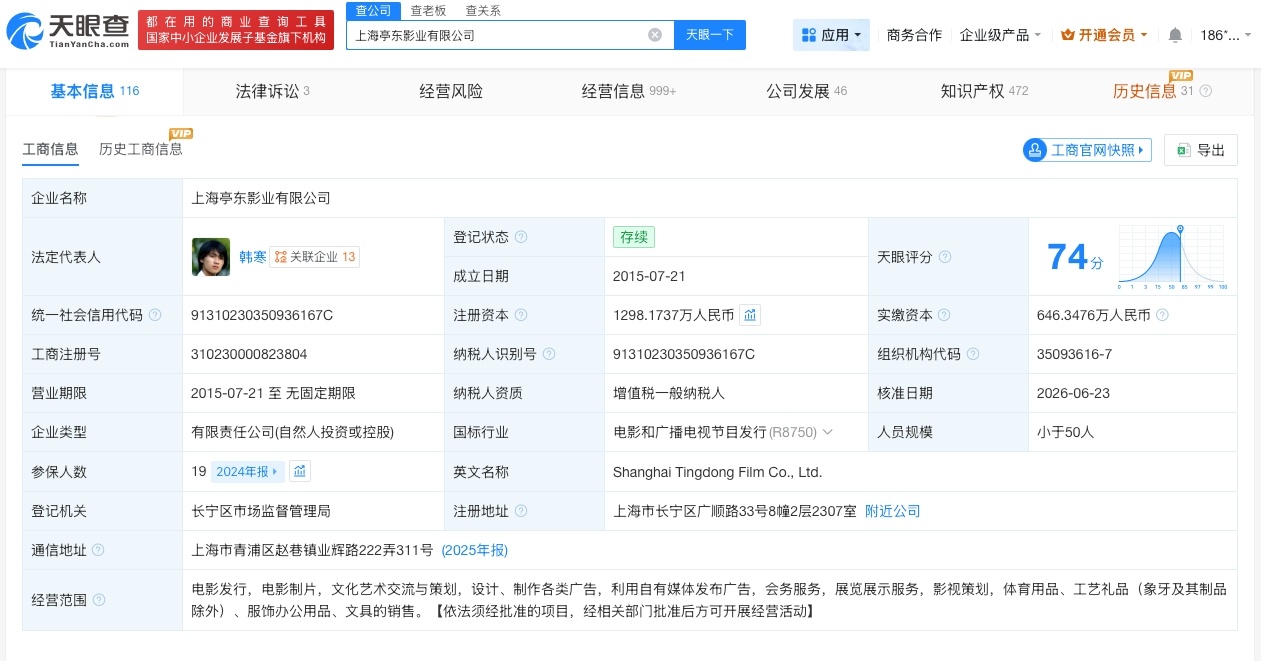Click the help icon next to 注册资本
The height and width of the screenshot is (661, 1261).
pos(521,315)
